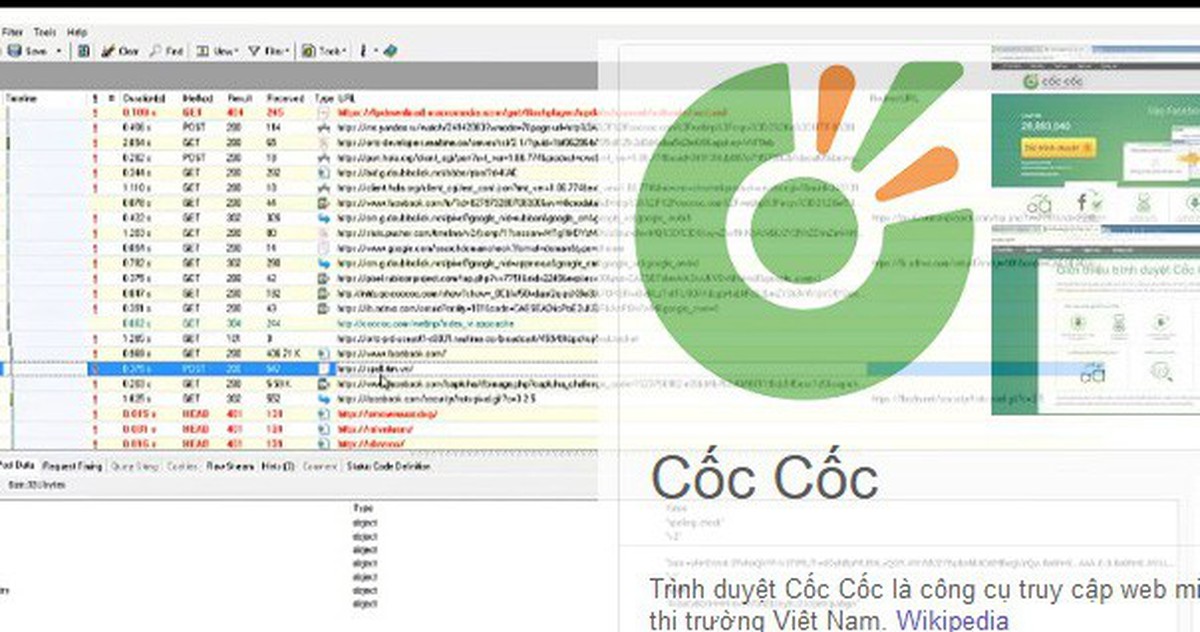Open the View dropdown in toolbar
This screenshot has width=1200, height=632.
click(x=215, y=51)
